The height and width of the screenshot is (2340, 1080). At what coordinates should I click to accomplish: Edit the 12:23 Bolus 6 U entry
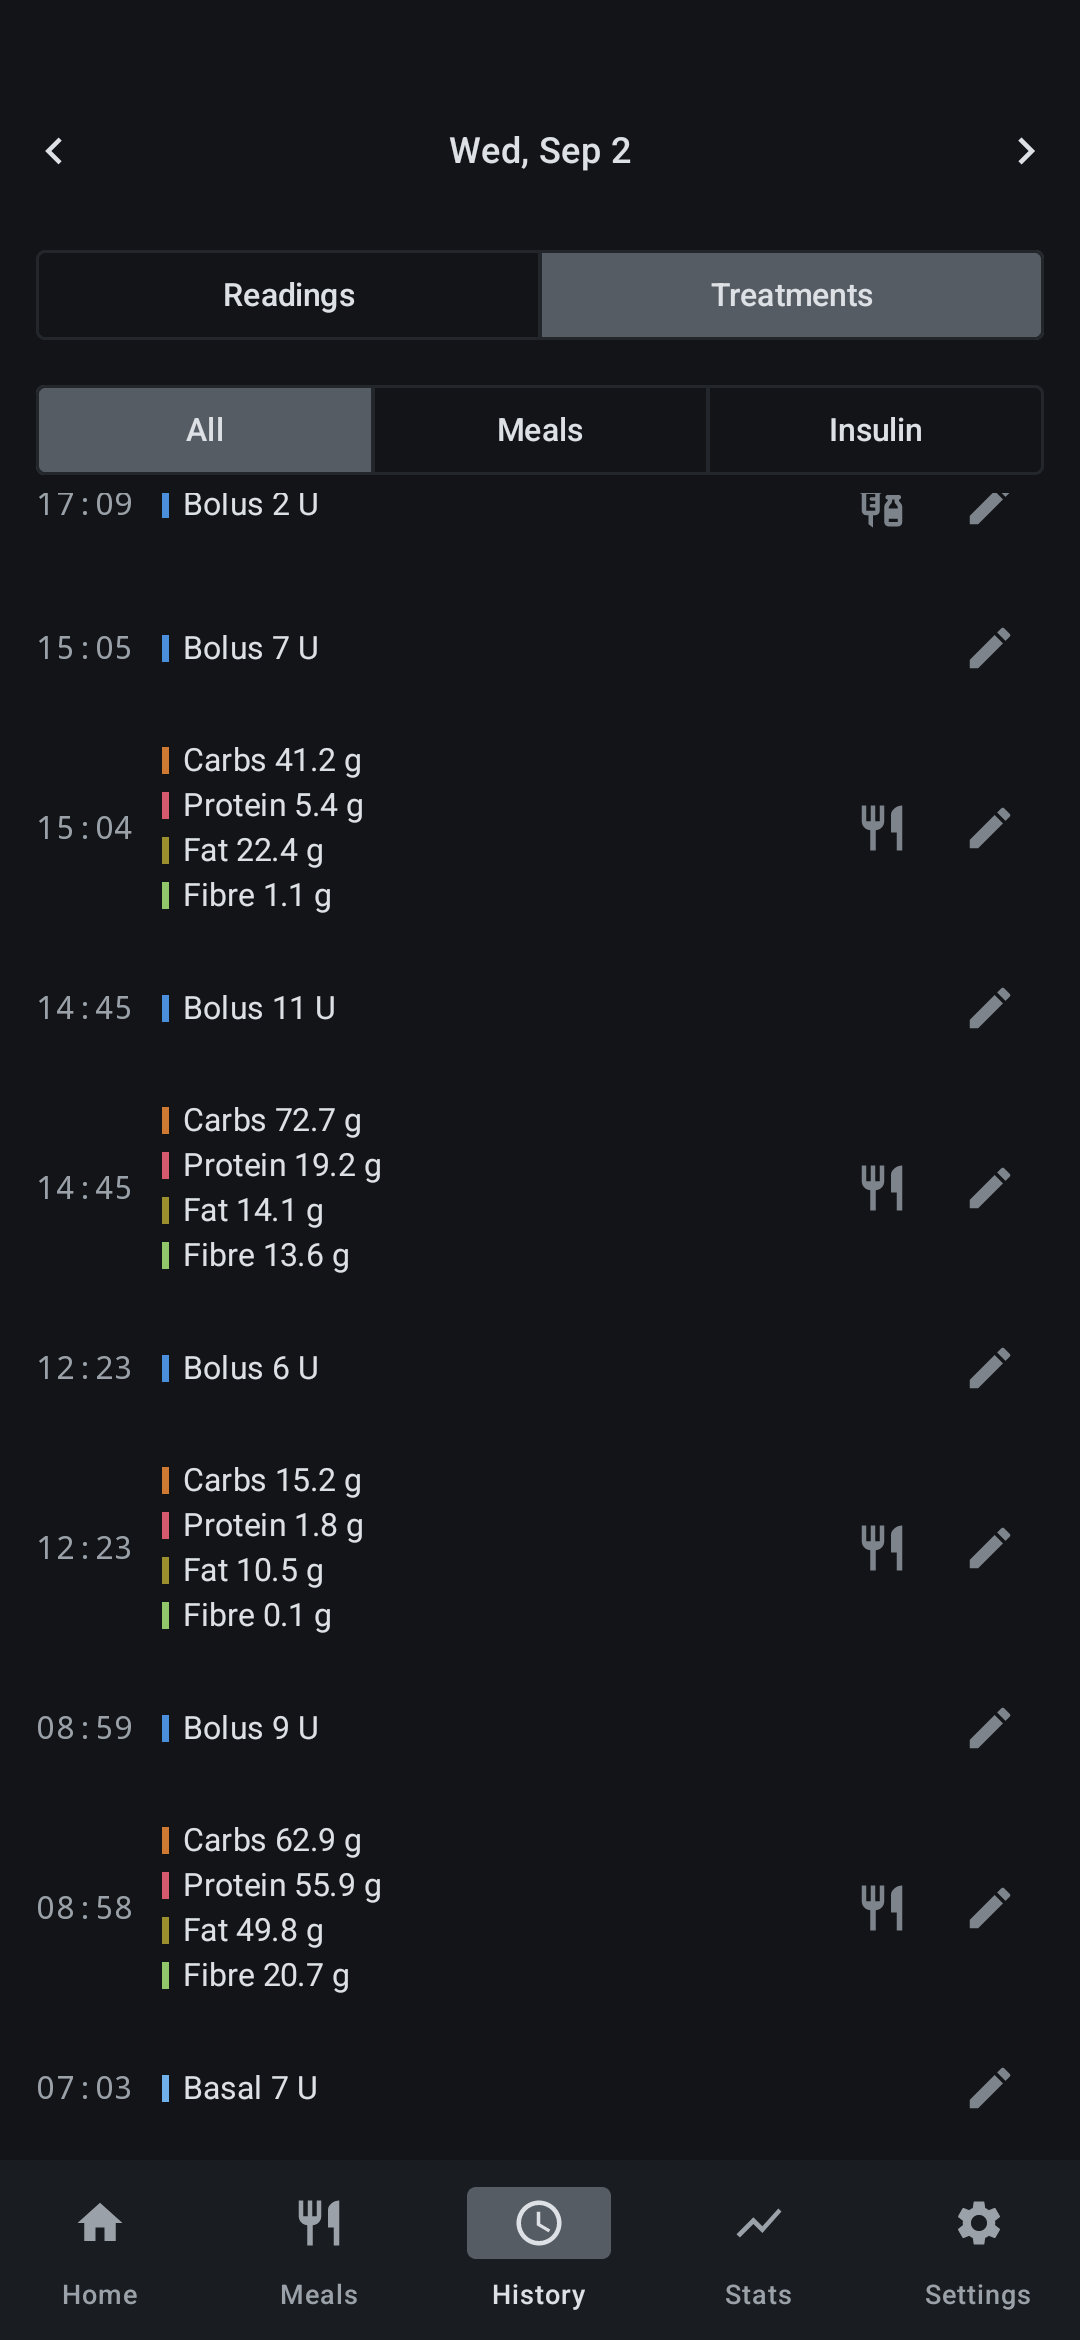[x=989, y=1368]
